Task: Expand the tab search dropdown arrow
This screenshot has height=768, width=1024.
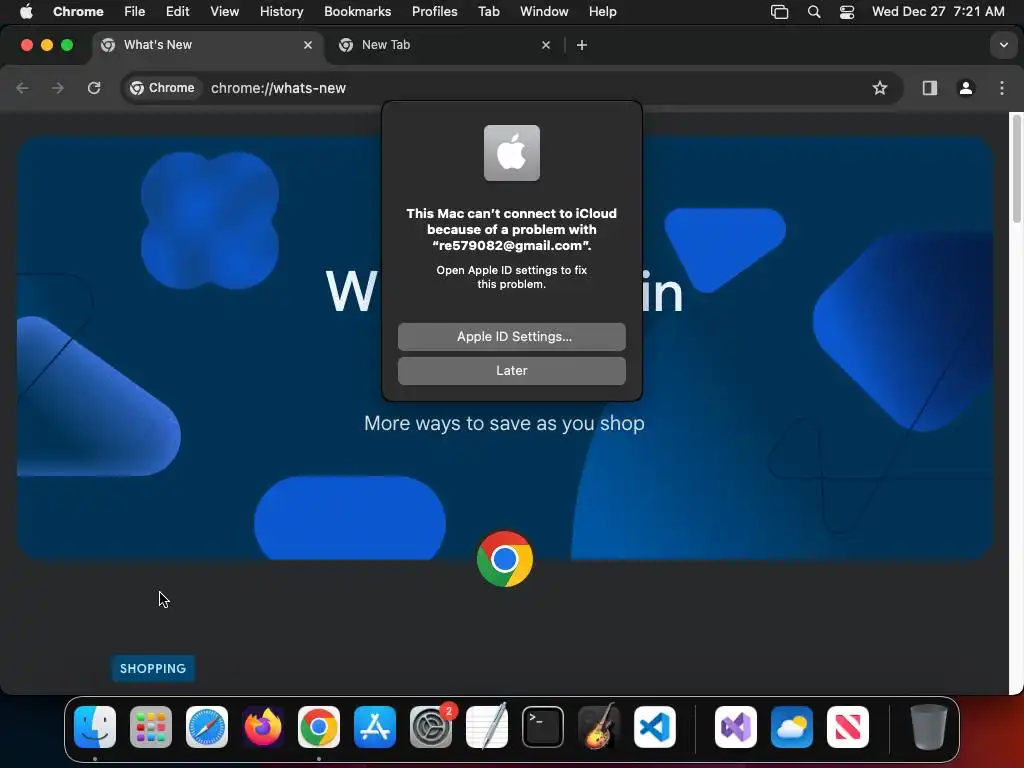Action: point(1003,45)
